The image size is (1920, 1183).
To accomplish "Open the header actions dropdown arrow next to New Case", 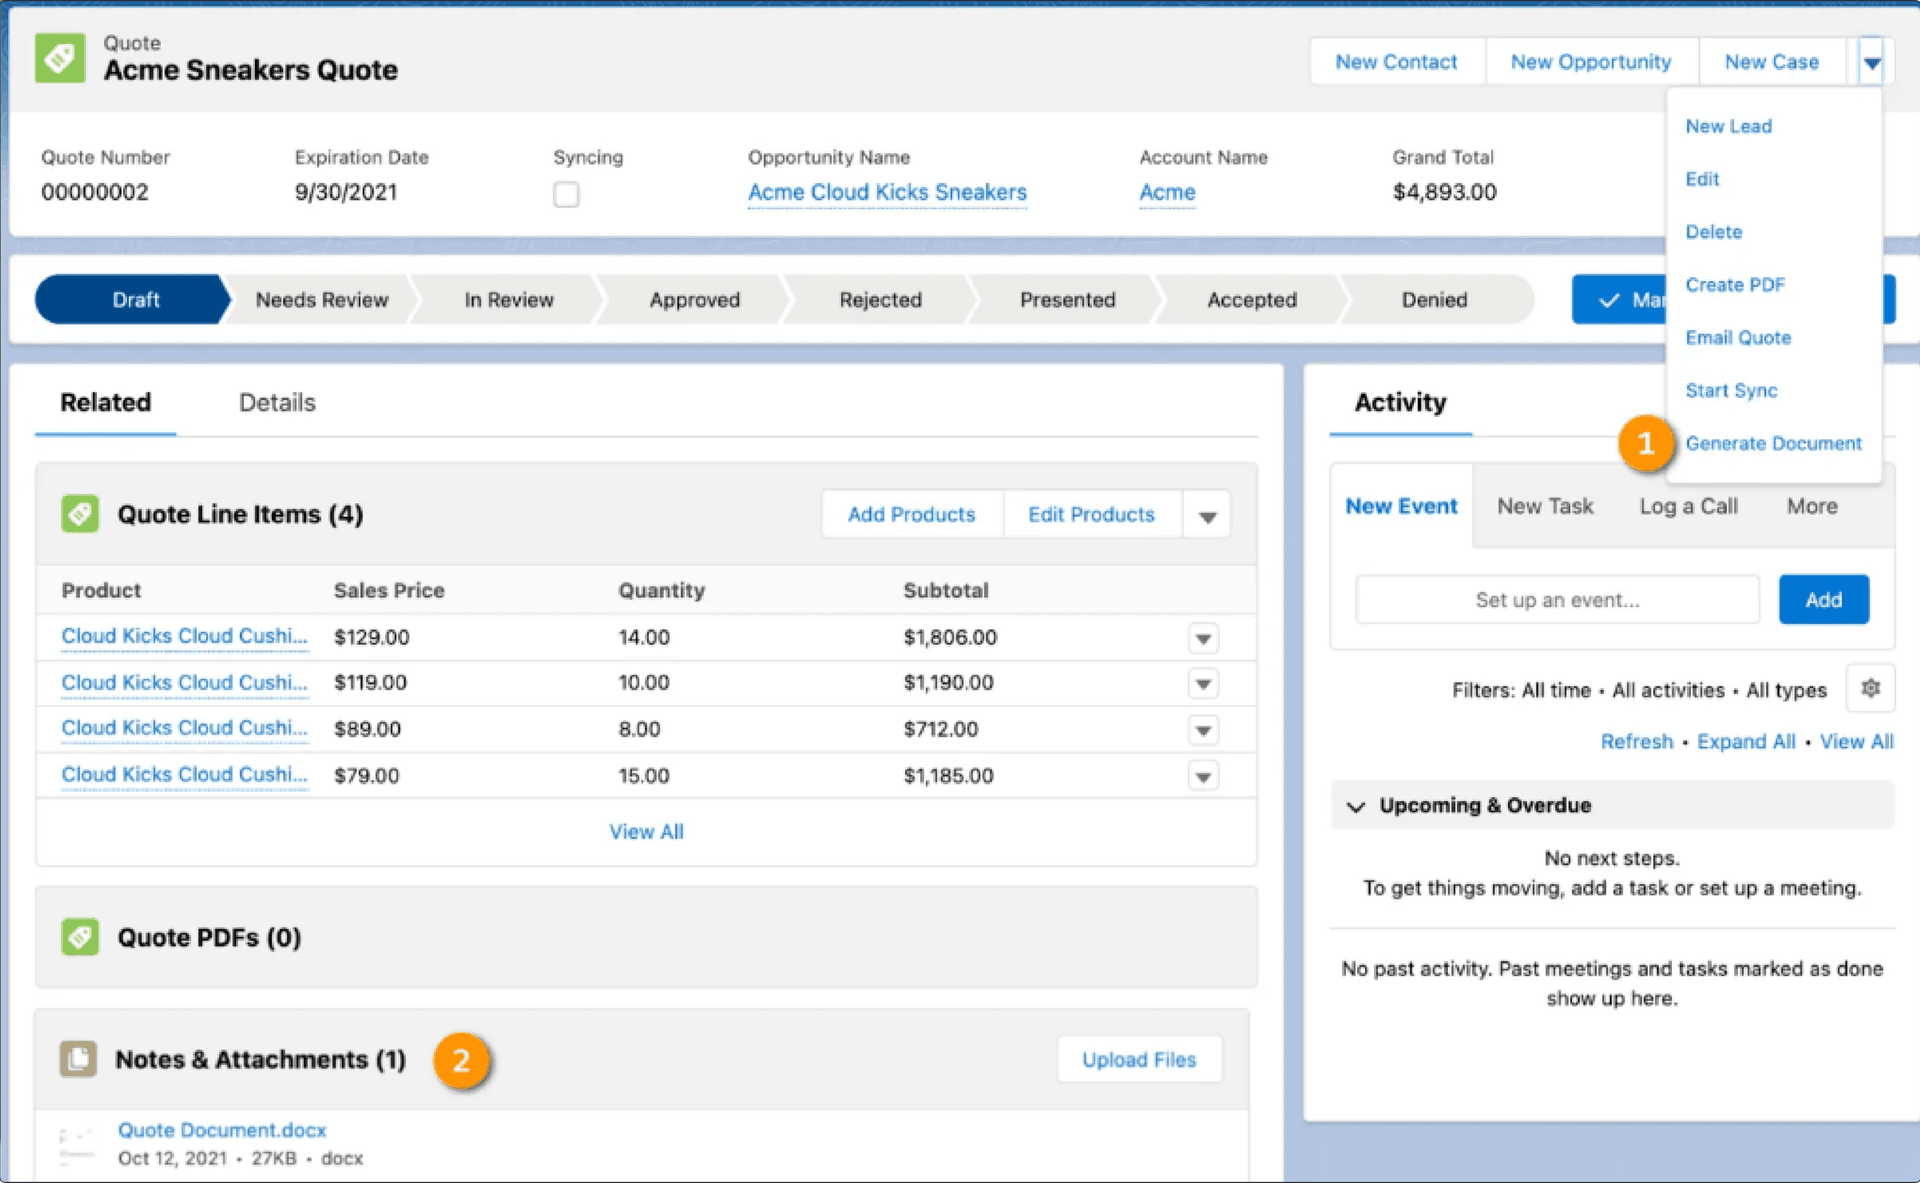I will (1871, 63).
